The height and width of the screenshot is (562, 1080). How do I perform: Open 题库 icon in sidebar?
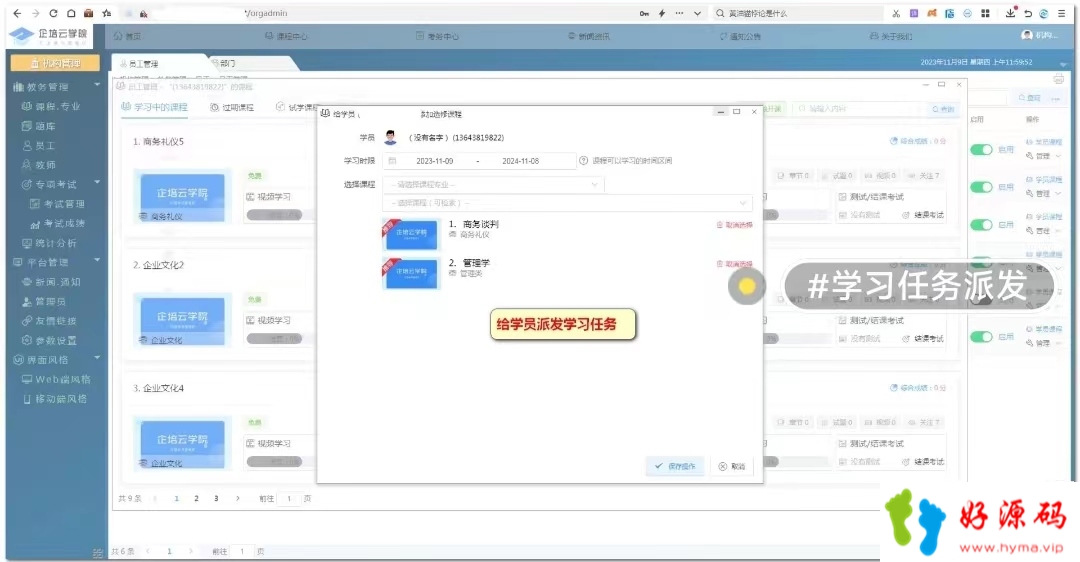[x=27, y=126]
